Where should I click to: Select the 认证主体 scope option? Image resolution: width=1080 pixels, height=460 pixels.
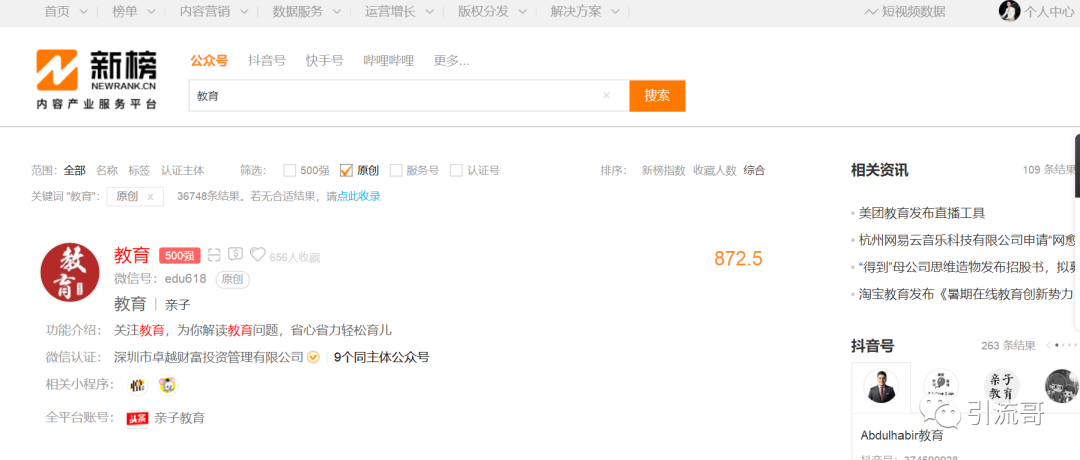point(183,170)
